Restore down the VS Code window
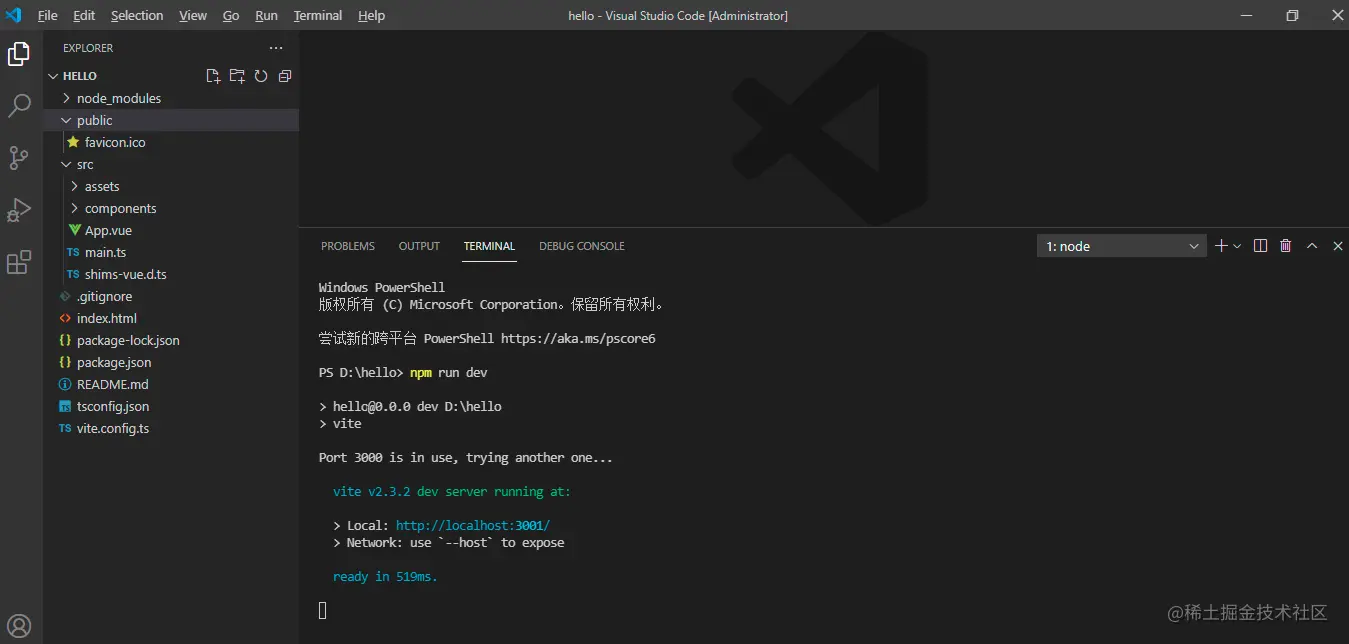This screenshot has width=1349, height=644. point(1292,15)
